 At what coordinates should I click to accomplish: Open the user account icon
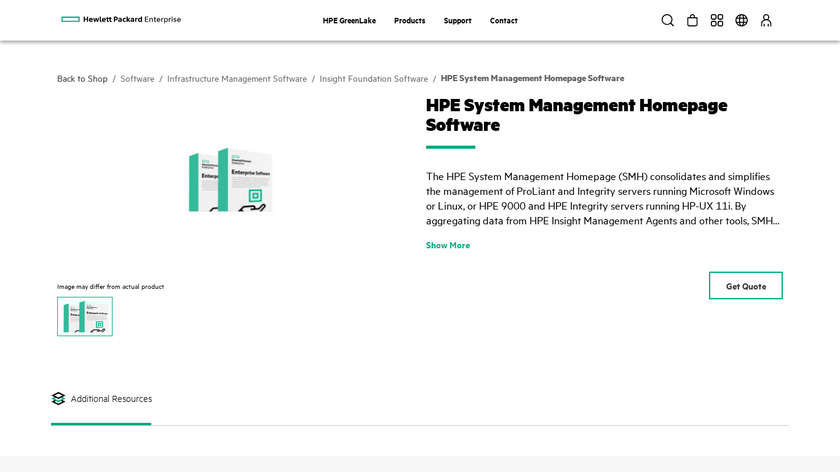coord(766,20)
